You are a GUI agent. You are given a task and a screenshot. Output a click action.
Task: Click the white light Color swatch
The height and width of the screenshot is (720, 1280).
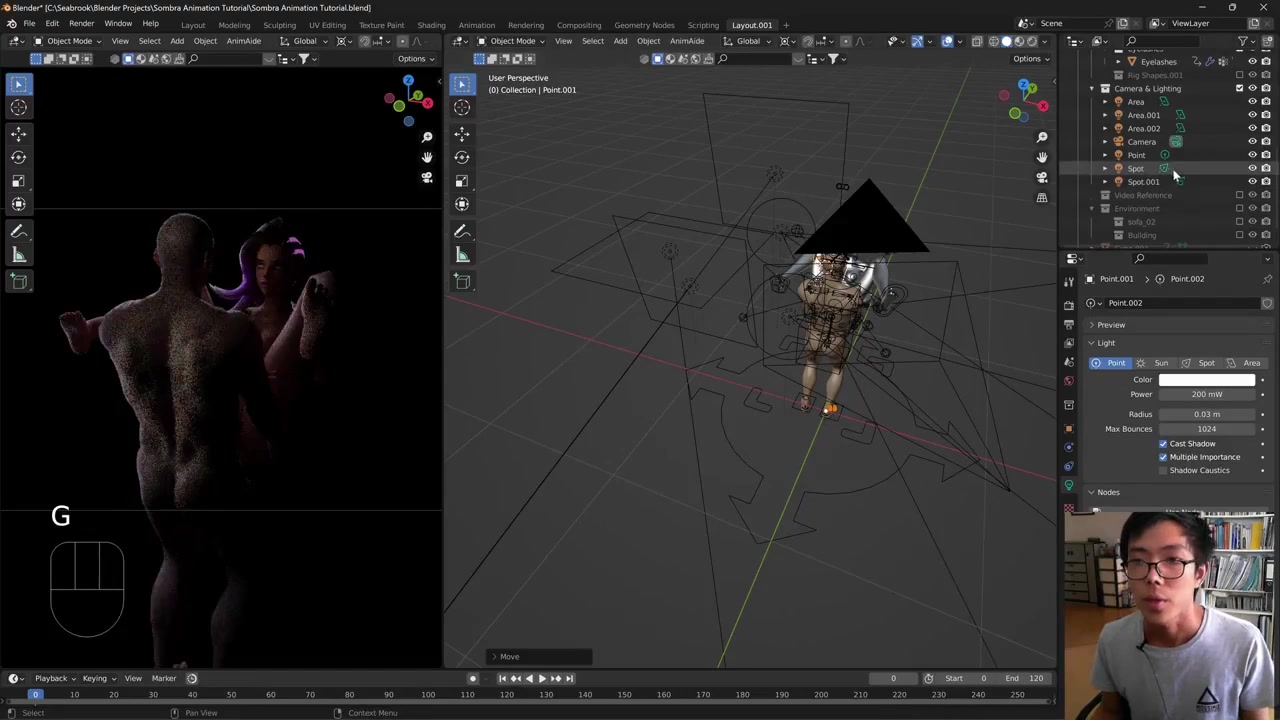tap(1206, 380)
